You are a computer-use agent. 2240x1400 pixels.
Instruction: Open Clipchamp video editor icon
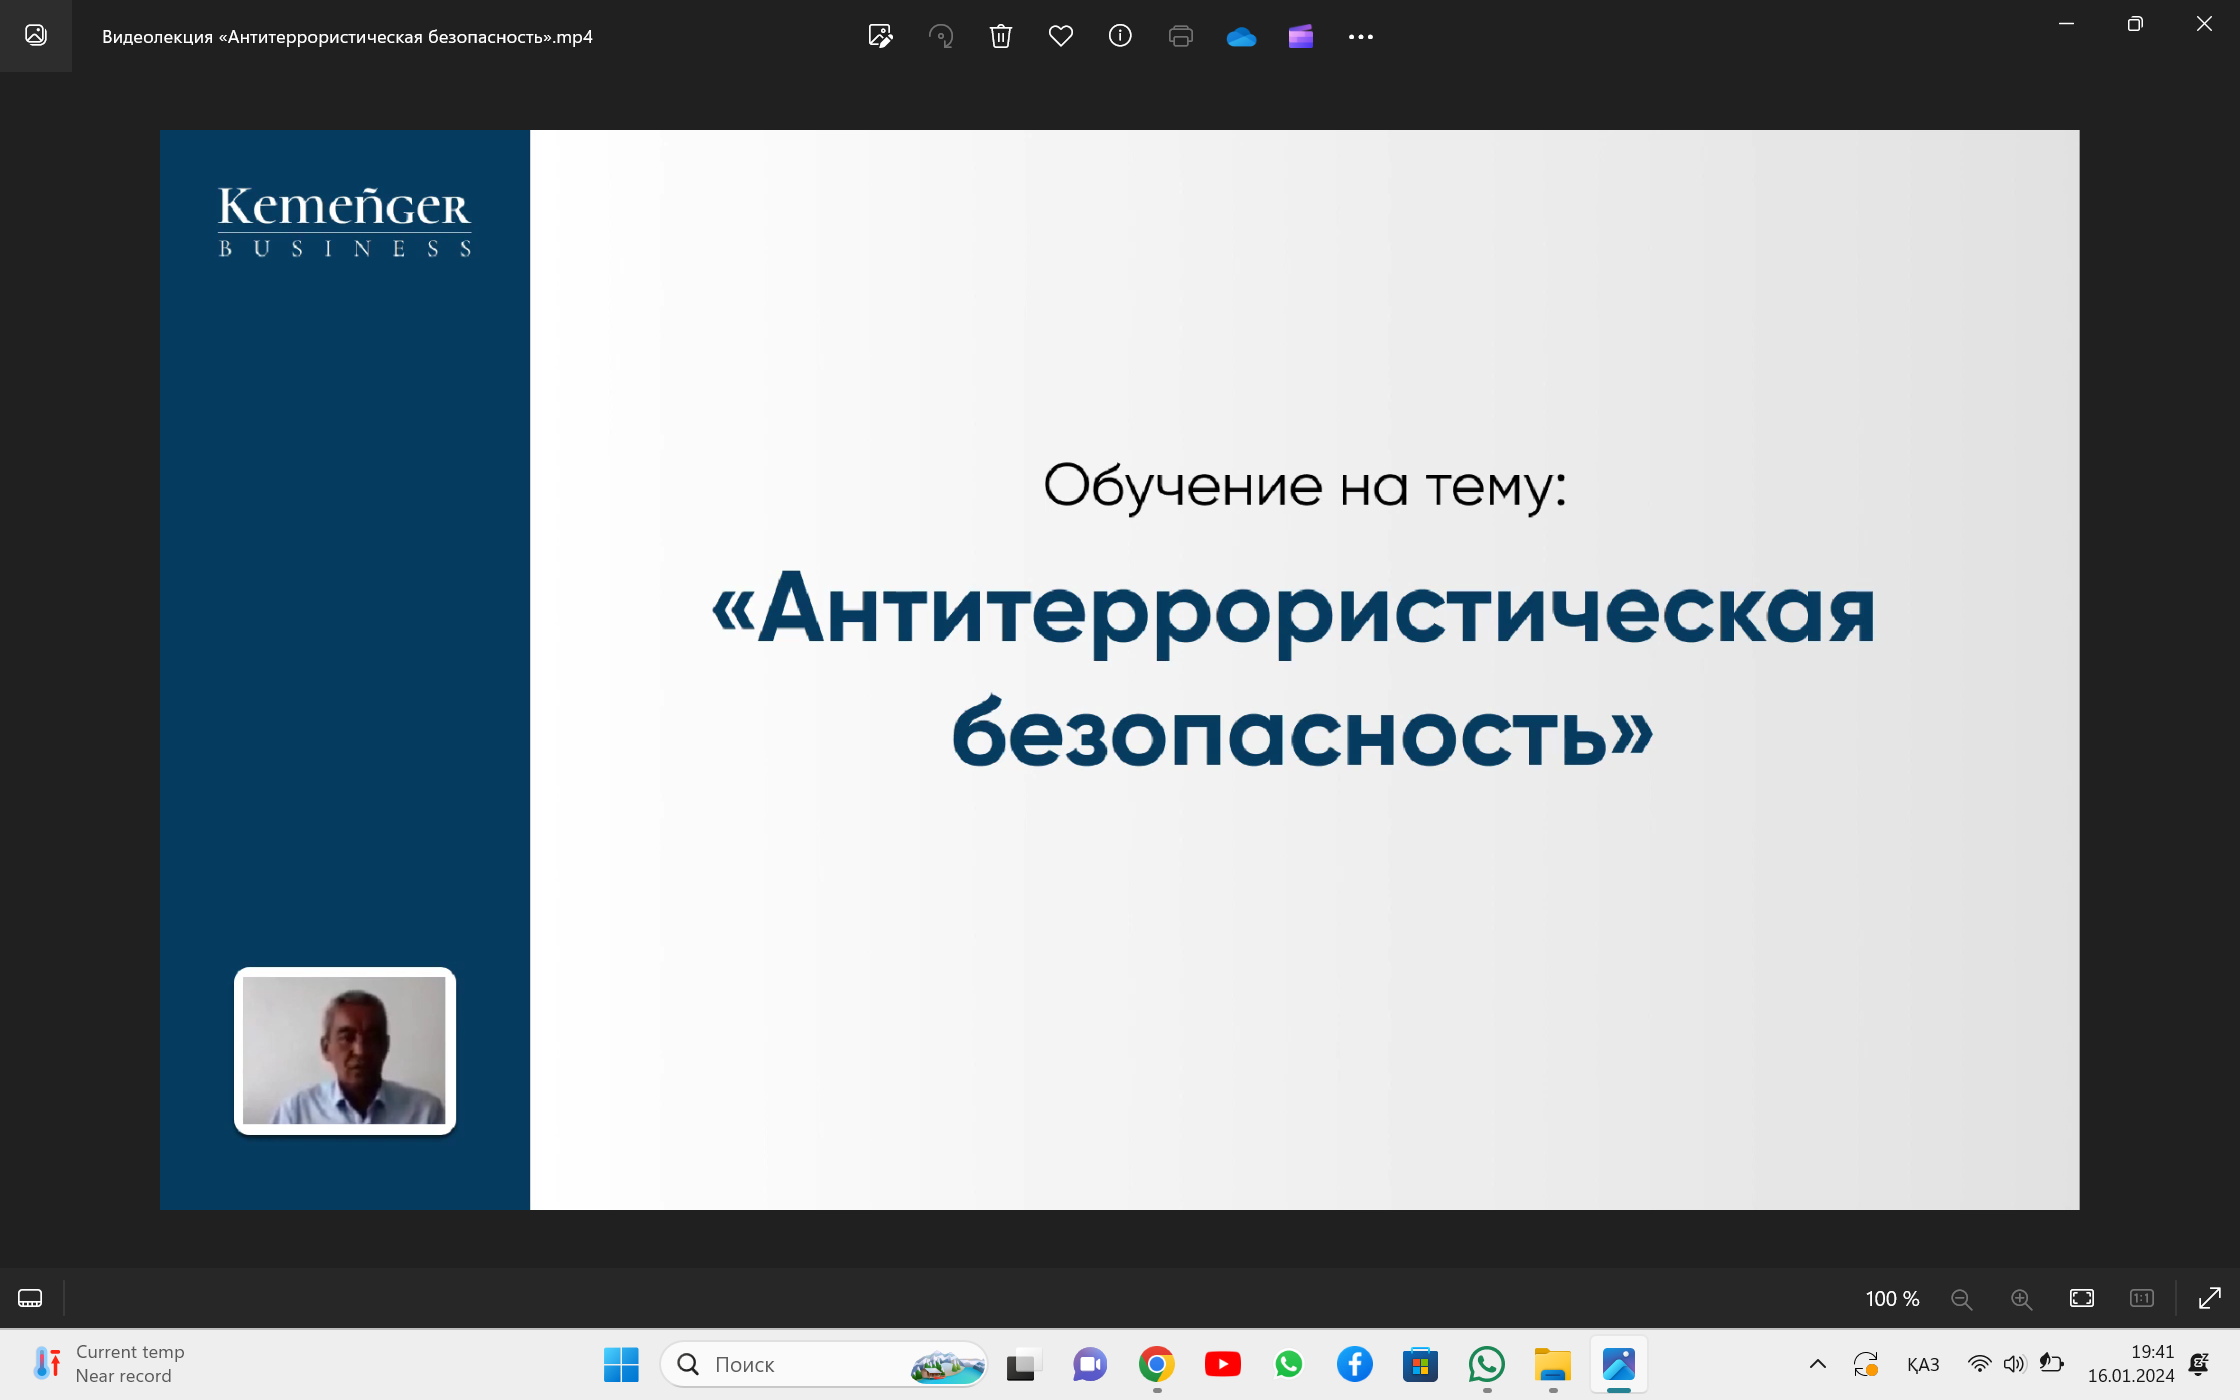(1301, 37)
